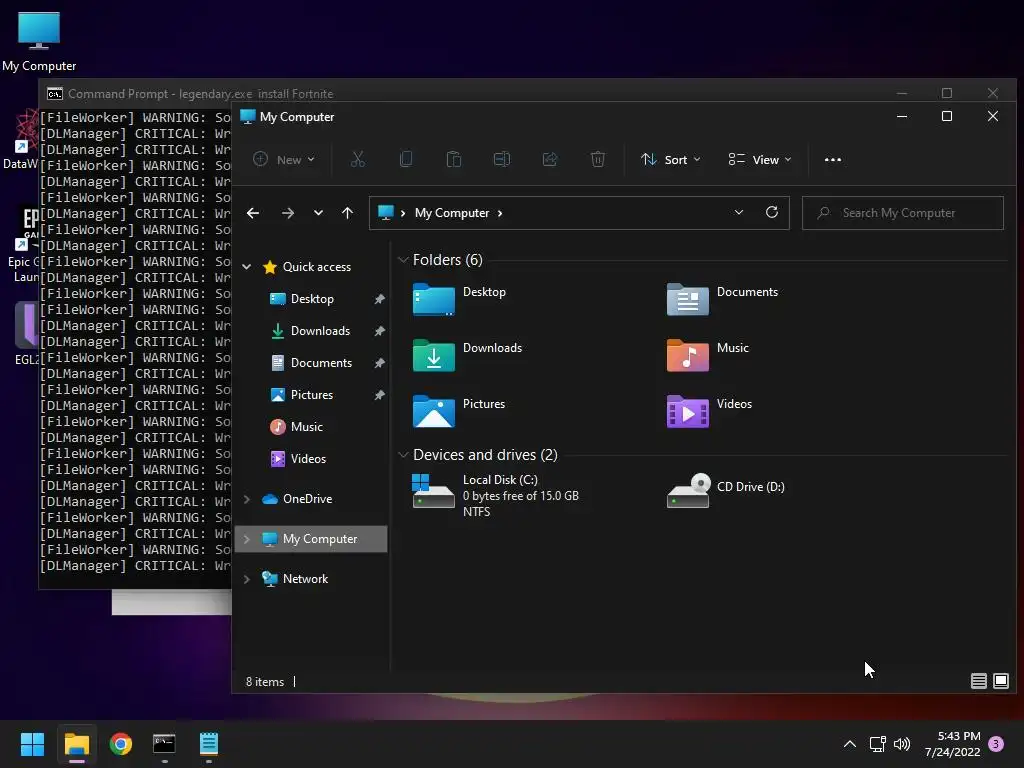Click '0 bytes free of 15.0 GB' text
The height and width of the screenshot is (768, 1024).
(520, 496)
